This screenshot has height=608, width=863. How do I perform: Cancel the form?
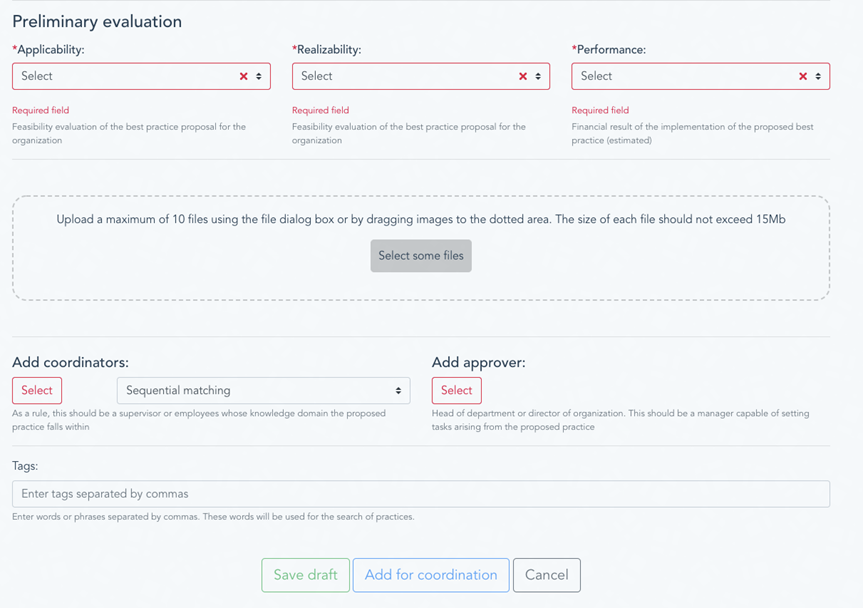[547, 575]
